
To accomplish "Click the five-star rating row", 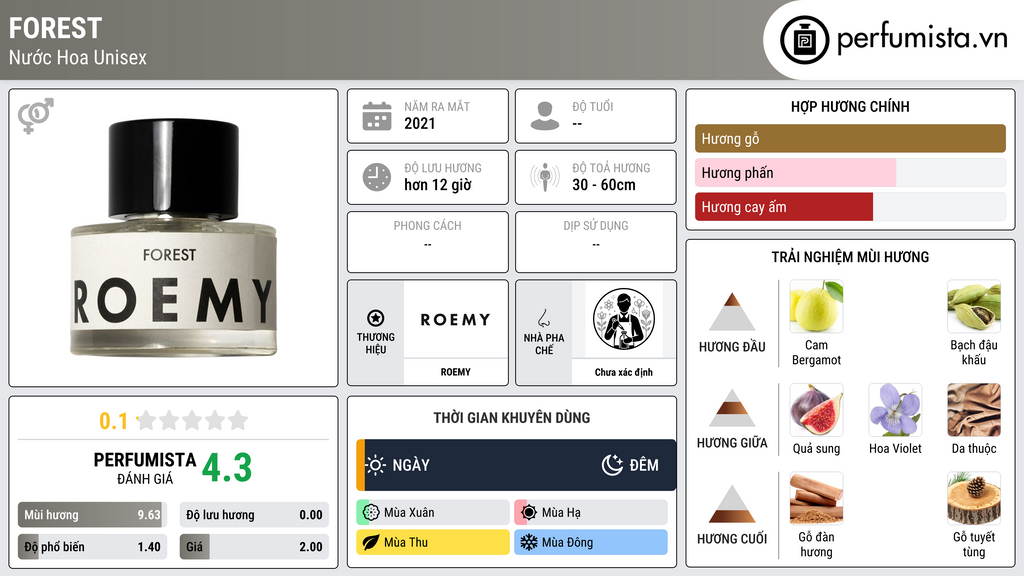I will (x=193, y=420).
